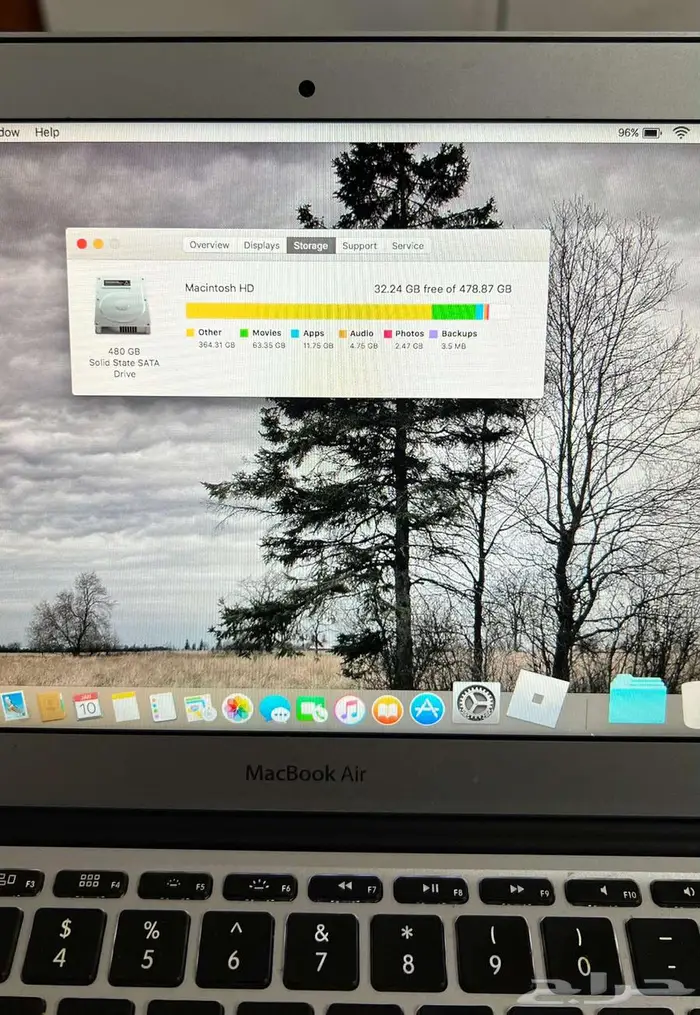The image size is (700, 1015).
Task: Switch to the Overview tab
Action: [x=209, y=245]
